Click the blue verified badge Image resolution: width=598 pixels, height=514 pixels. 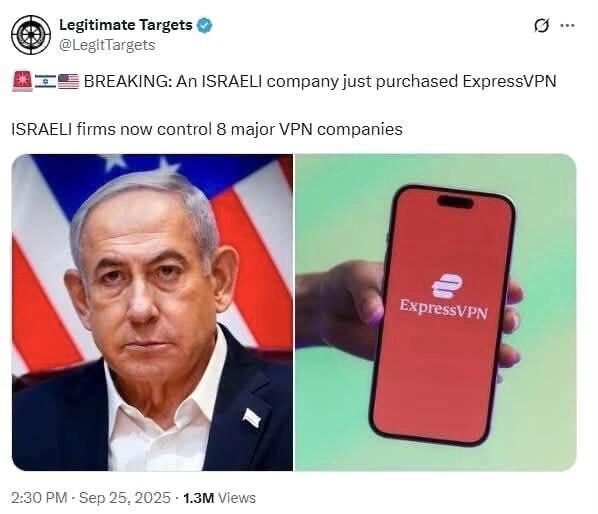coord(204,26)
